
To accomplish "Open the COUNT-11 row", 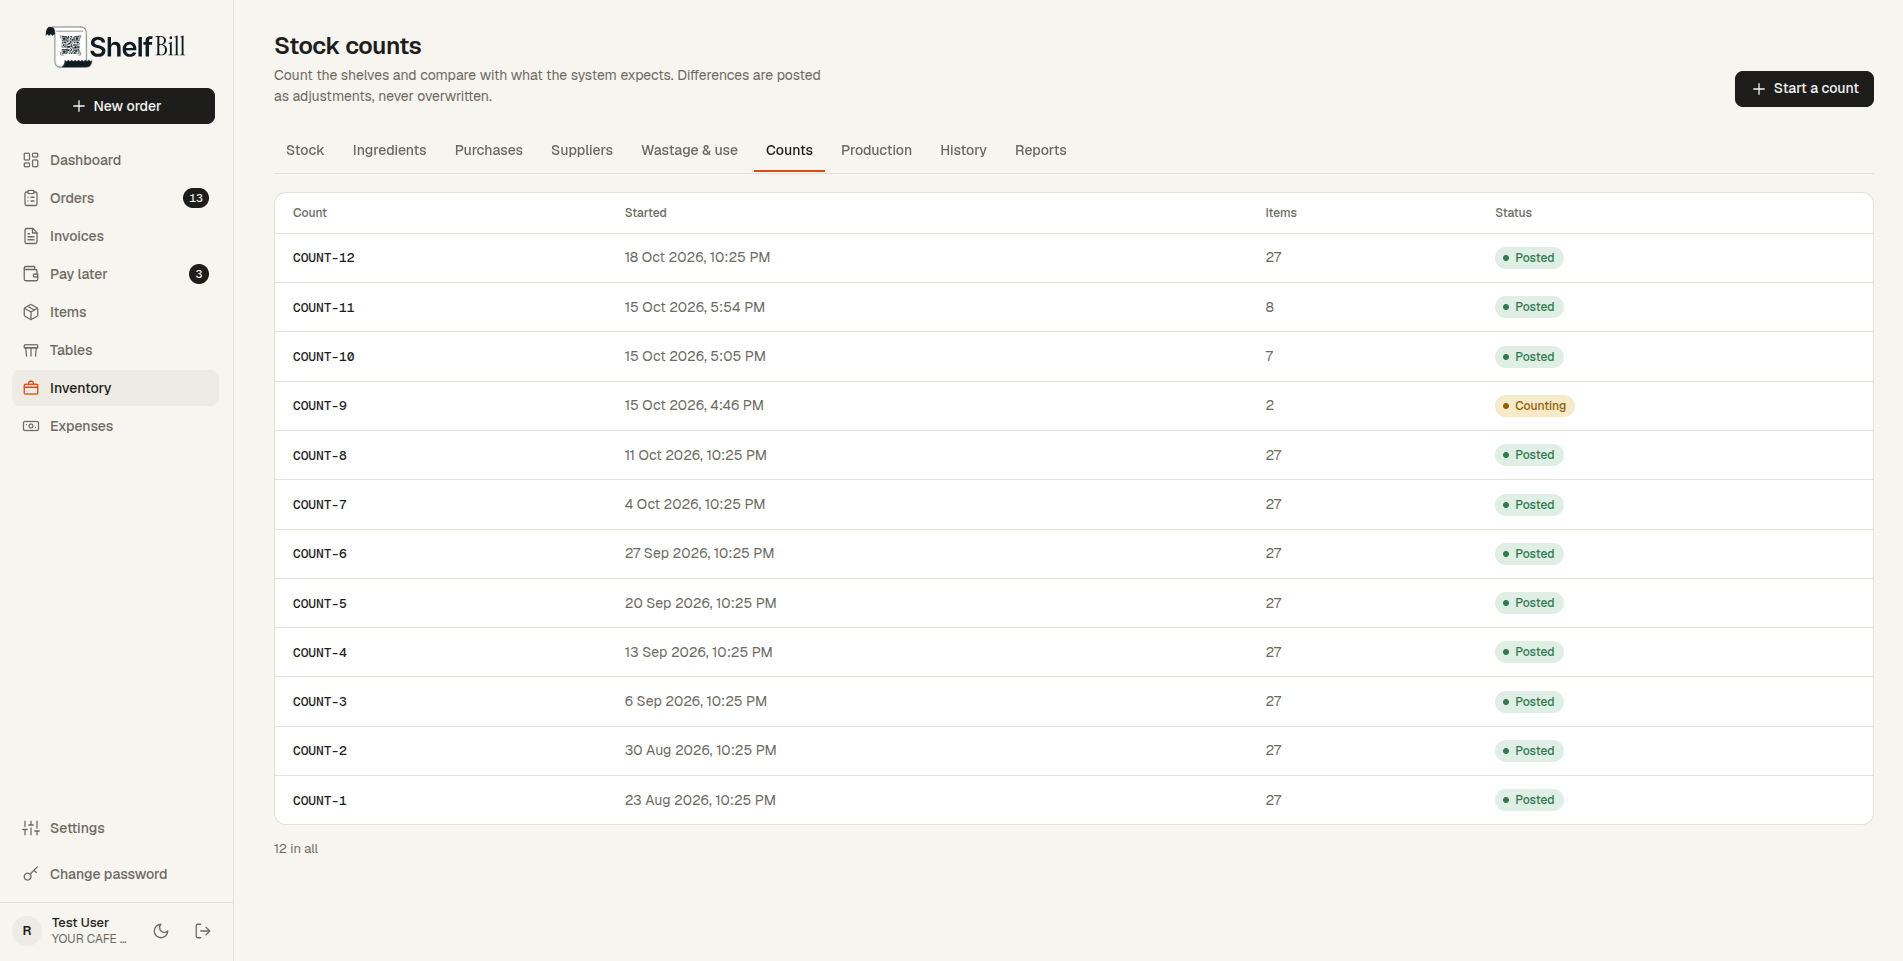I will click(1073, 307).
